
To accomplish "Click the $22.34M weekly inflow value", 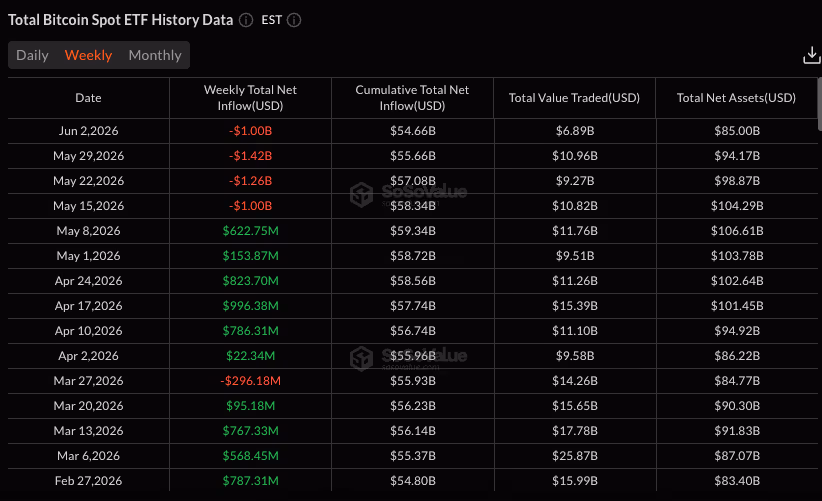I will coord(251,356).
